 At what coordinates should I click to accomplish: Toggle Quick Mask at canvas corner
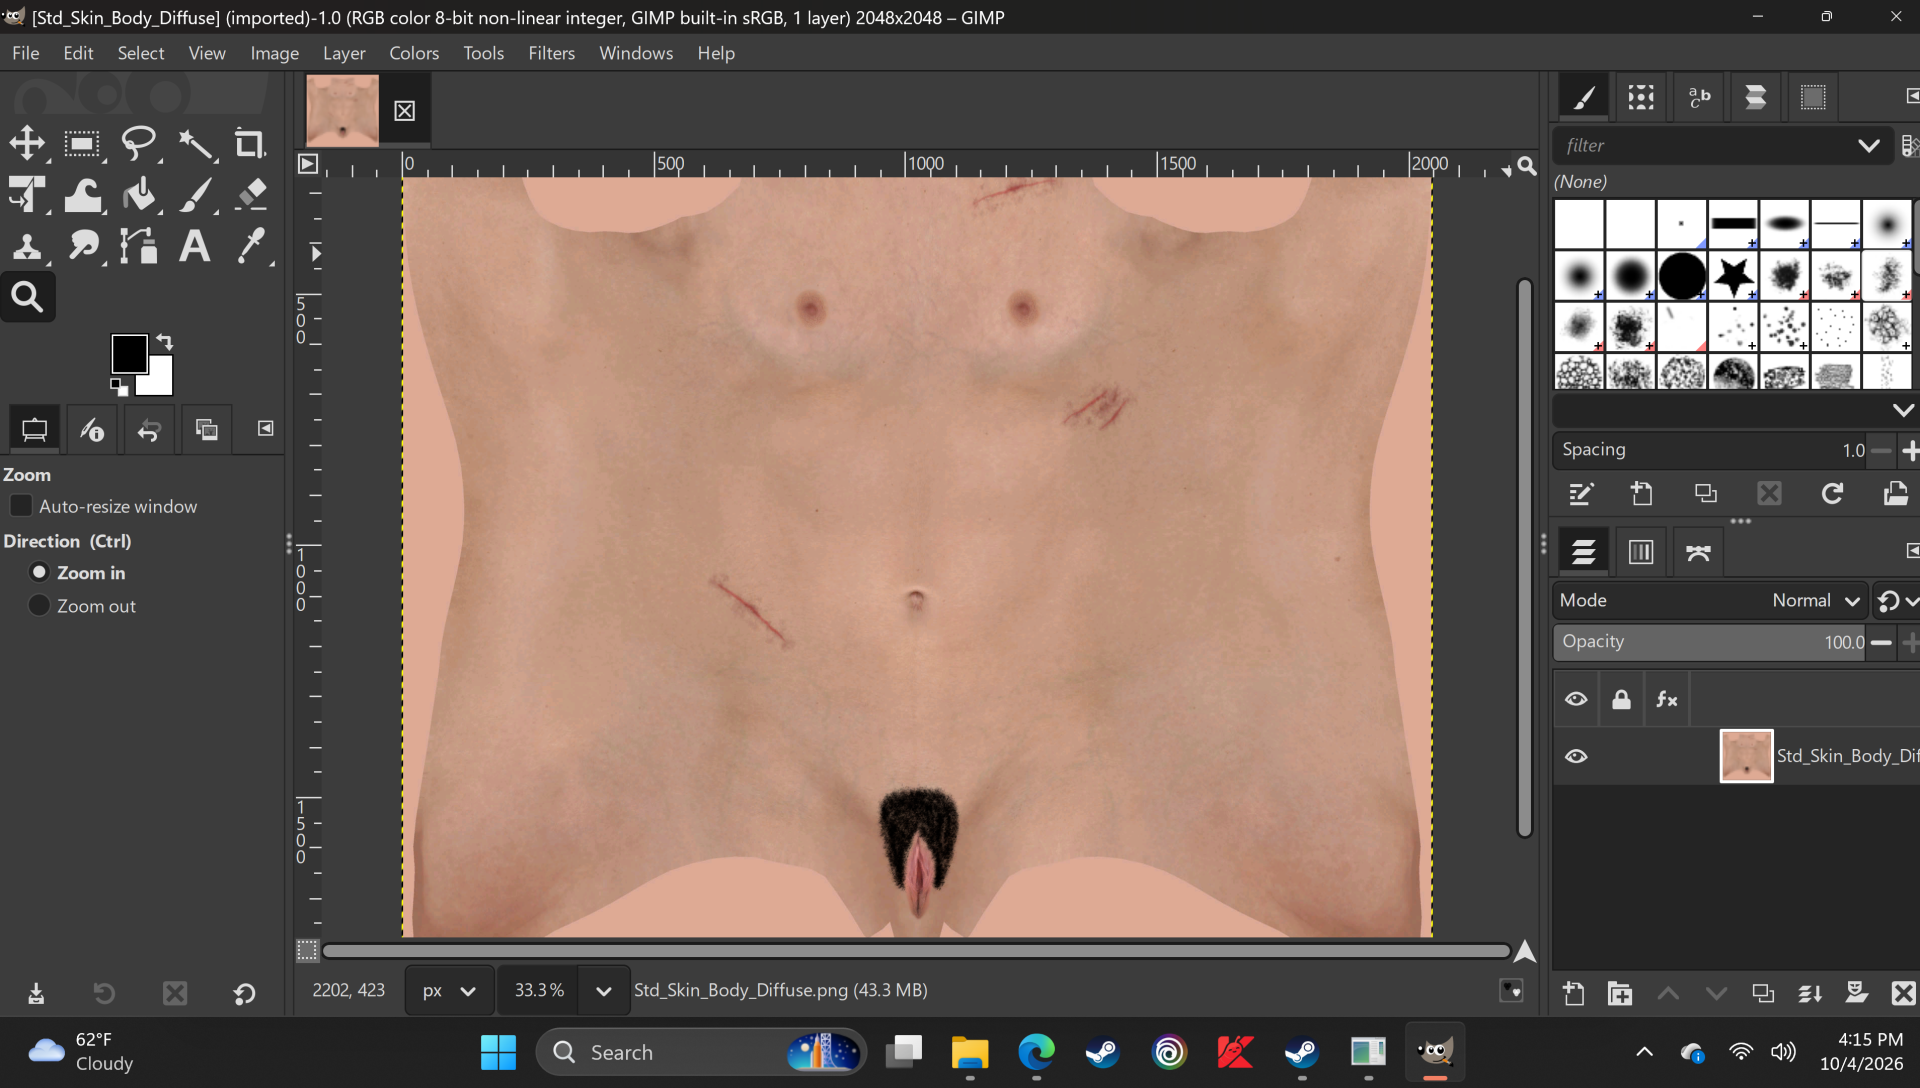pos(307,950)
